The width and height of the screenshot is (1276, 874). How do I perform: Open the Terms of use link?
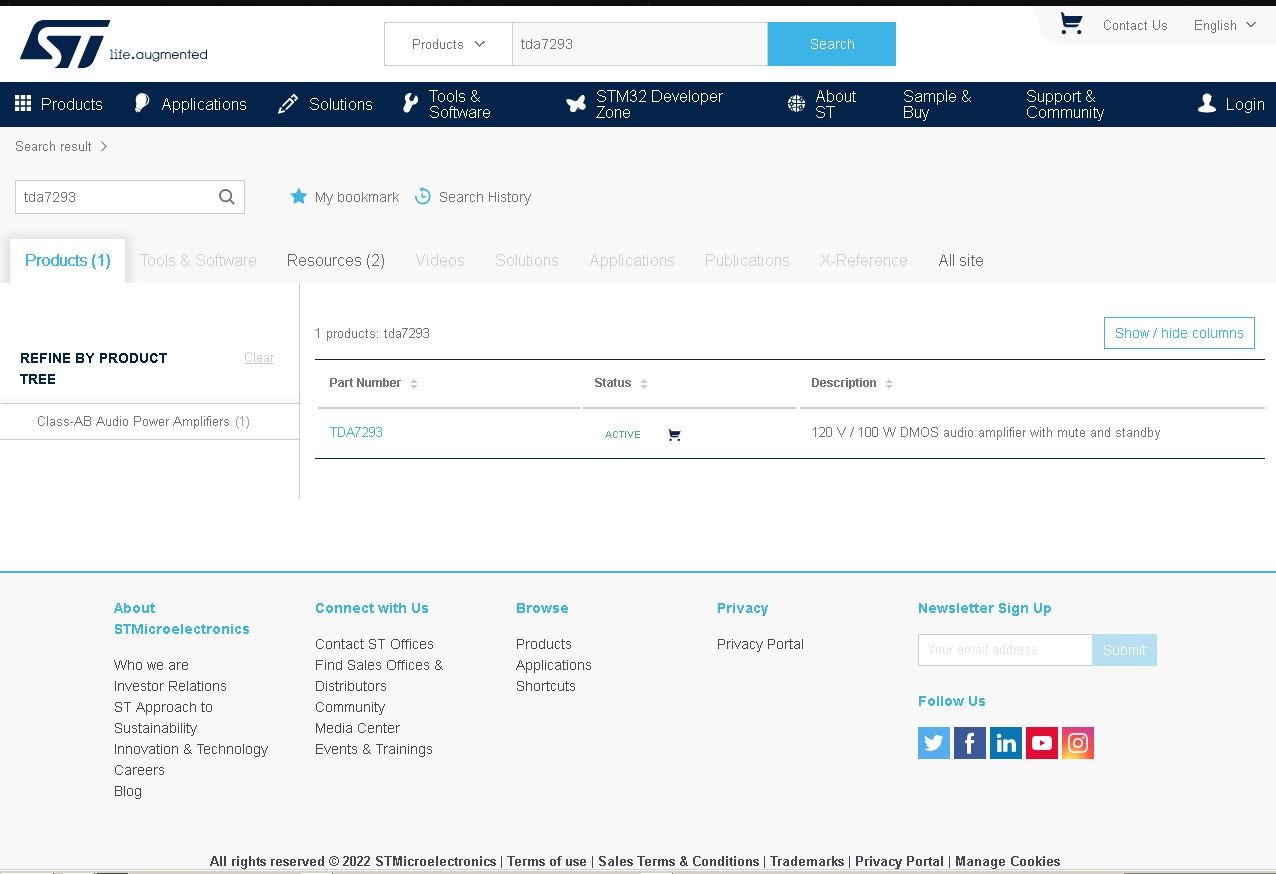tap(547, 861)
